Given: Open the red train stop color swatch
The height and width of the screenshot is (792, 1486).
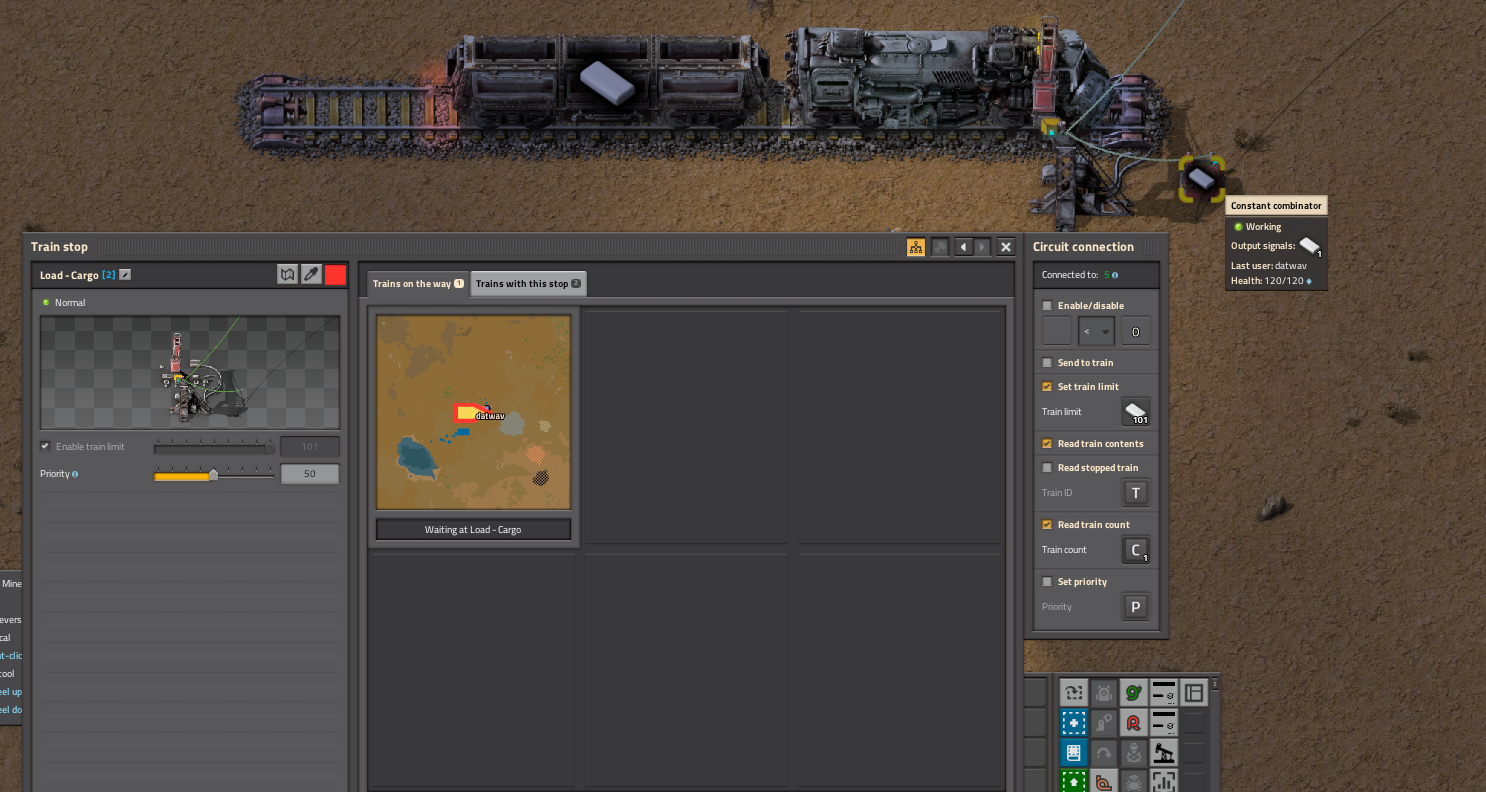Looking at the screenshot, I should [335, 275].
